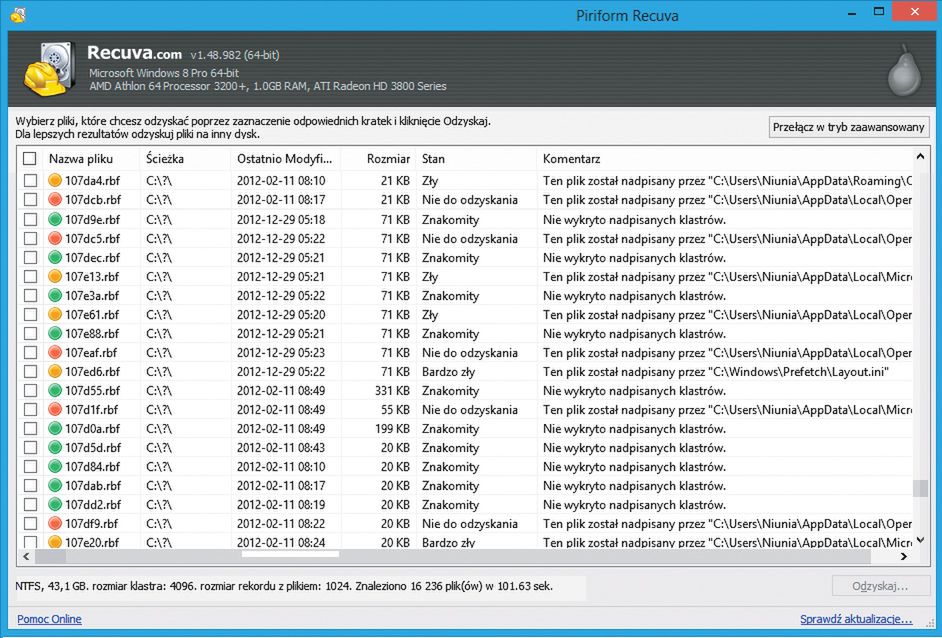This screenshot has width=942, height=638.
Task: Check the box for file 107d1f.rbf
Action: click(x=30, y=410)
